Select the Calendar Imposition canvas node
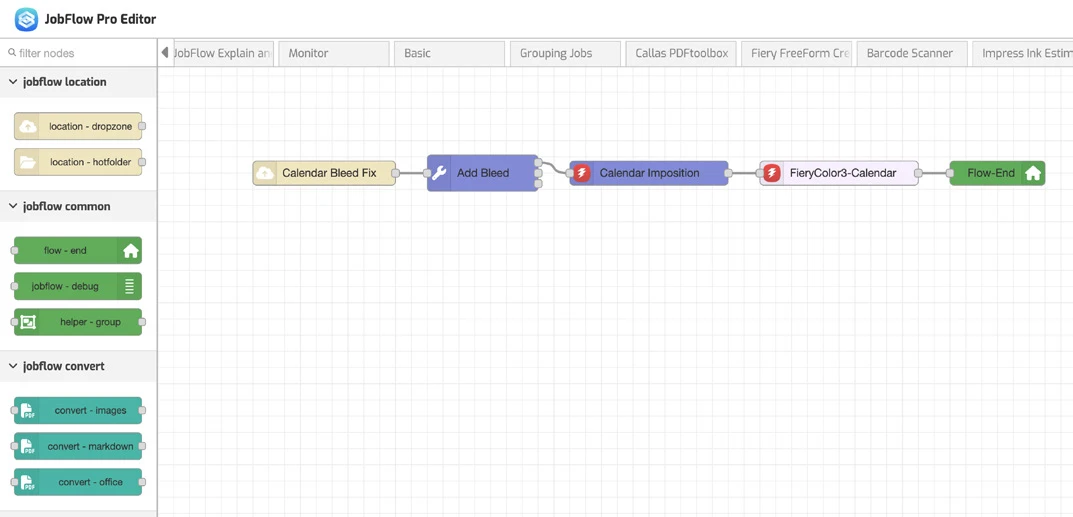The image size is (1073, 517). (x=649, y=173)
